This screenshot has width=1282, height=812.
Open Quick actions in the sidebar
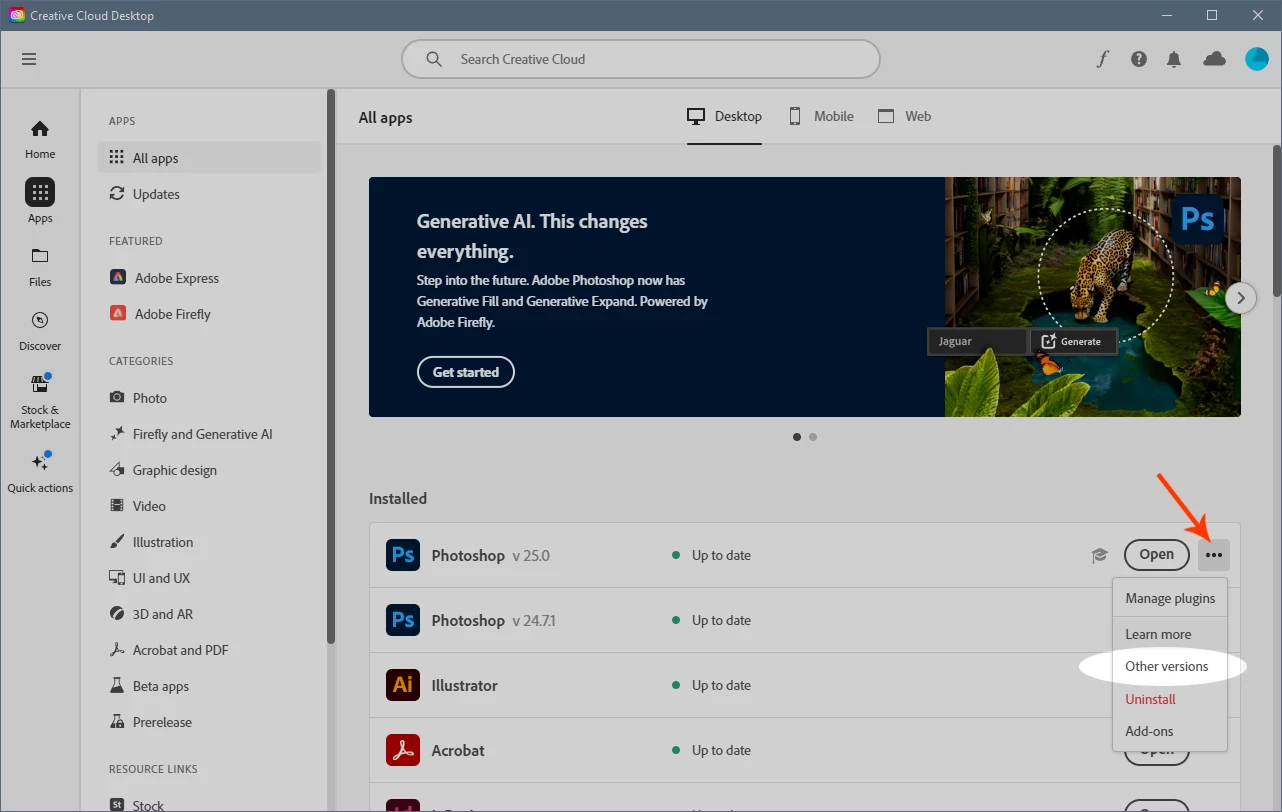[x=40, y=473]
